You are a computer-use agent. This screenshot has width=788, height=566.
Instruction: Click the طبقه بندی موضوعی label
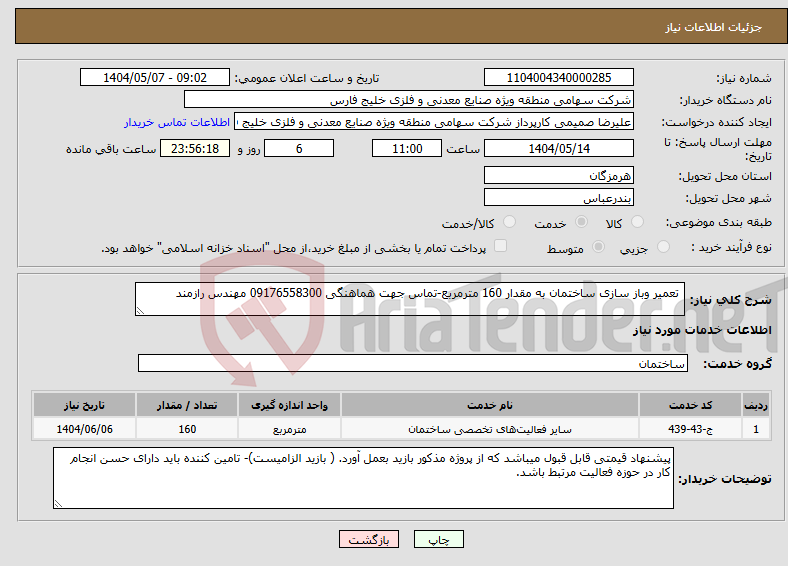[x=719, y=222]
